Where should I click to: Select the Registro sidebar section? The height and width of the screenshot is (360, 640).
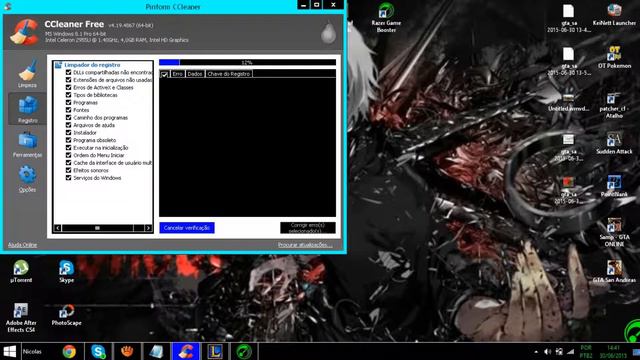[27, 109]
